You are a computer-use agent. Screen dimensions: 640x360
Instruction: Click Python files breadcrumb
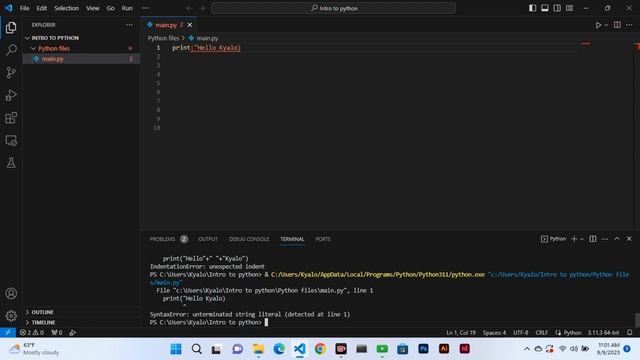(x=163, y=38)
